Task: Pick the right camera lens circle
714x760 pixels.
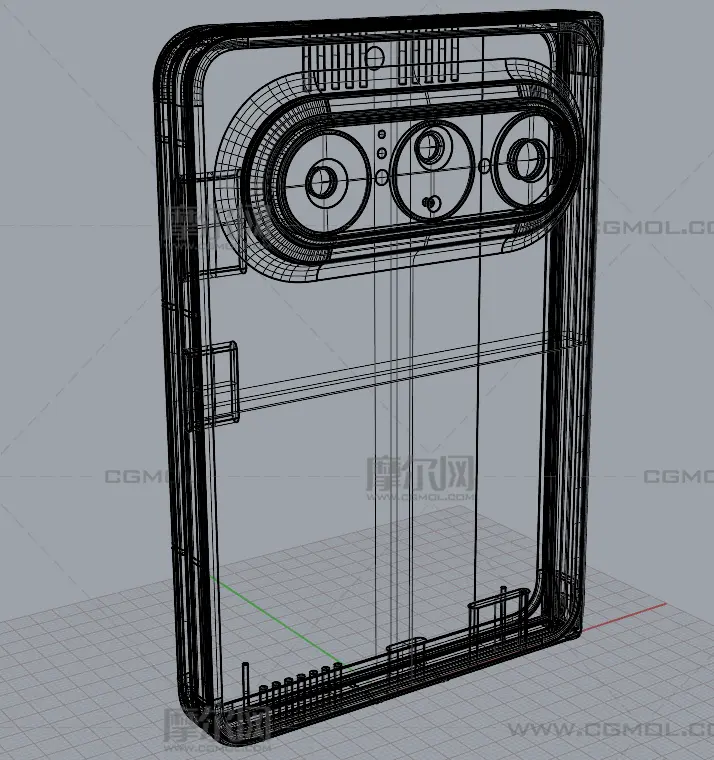Action: pyautogui.click(x=526, y=157)
